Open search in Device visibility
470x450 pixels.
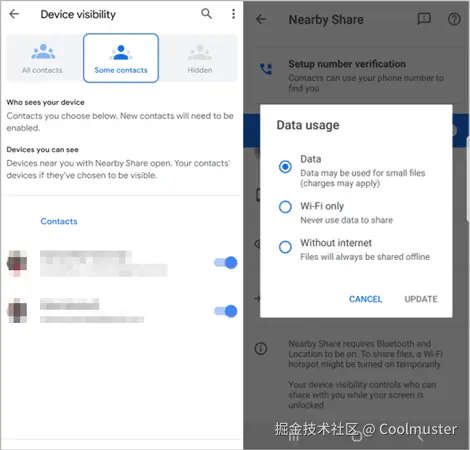point(206,14)
